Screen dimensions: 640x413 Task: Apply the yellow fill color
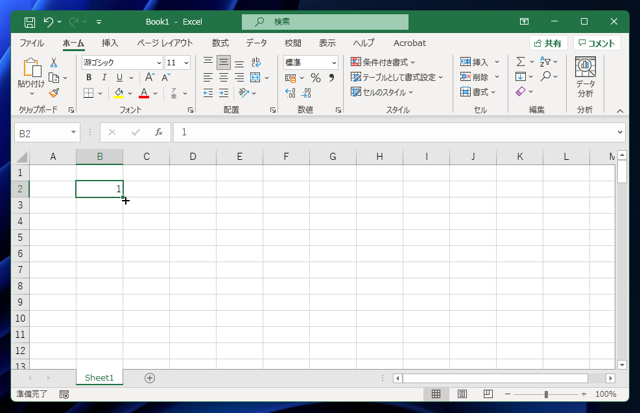pos(119,93)
